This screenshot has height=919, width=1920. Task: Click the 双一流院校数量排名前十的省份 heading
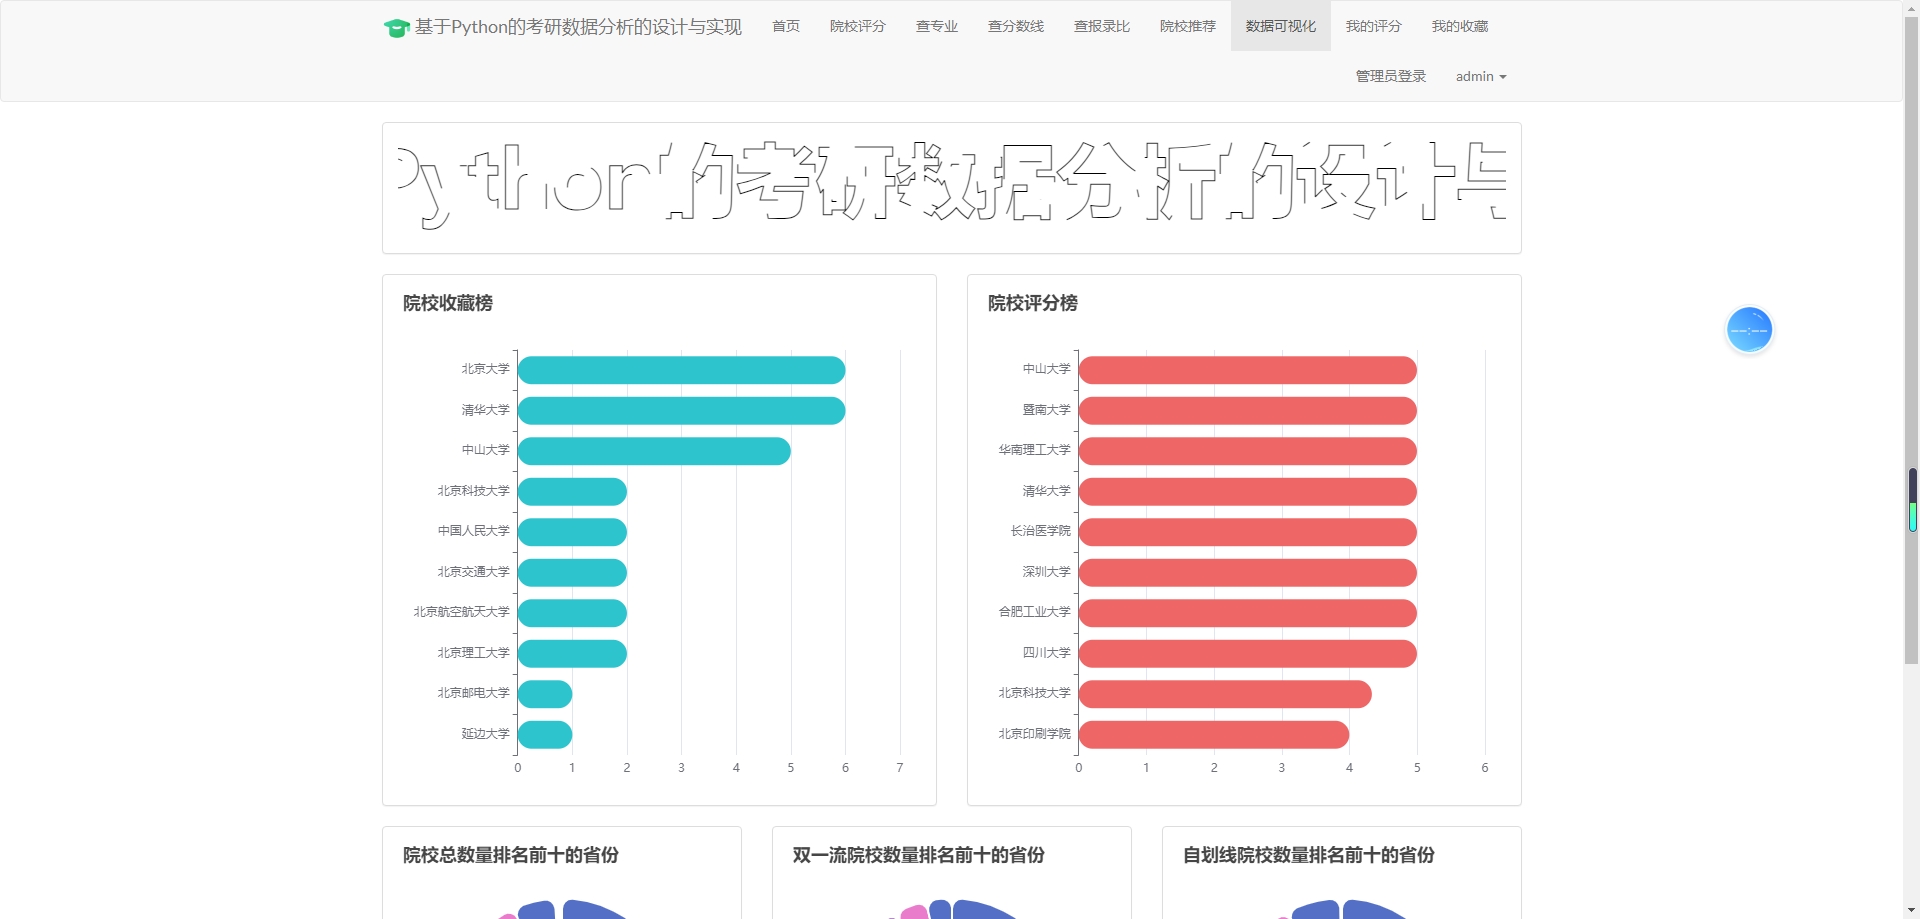(x=919, y=855)
